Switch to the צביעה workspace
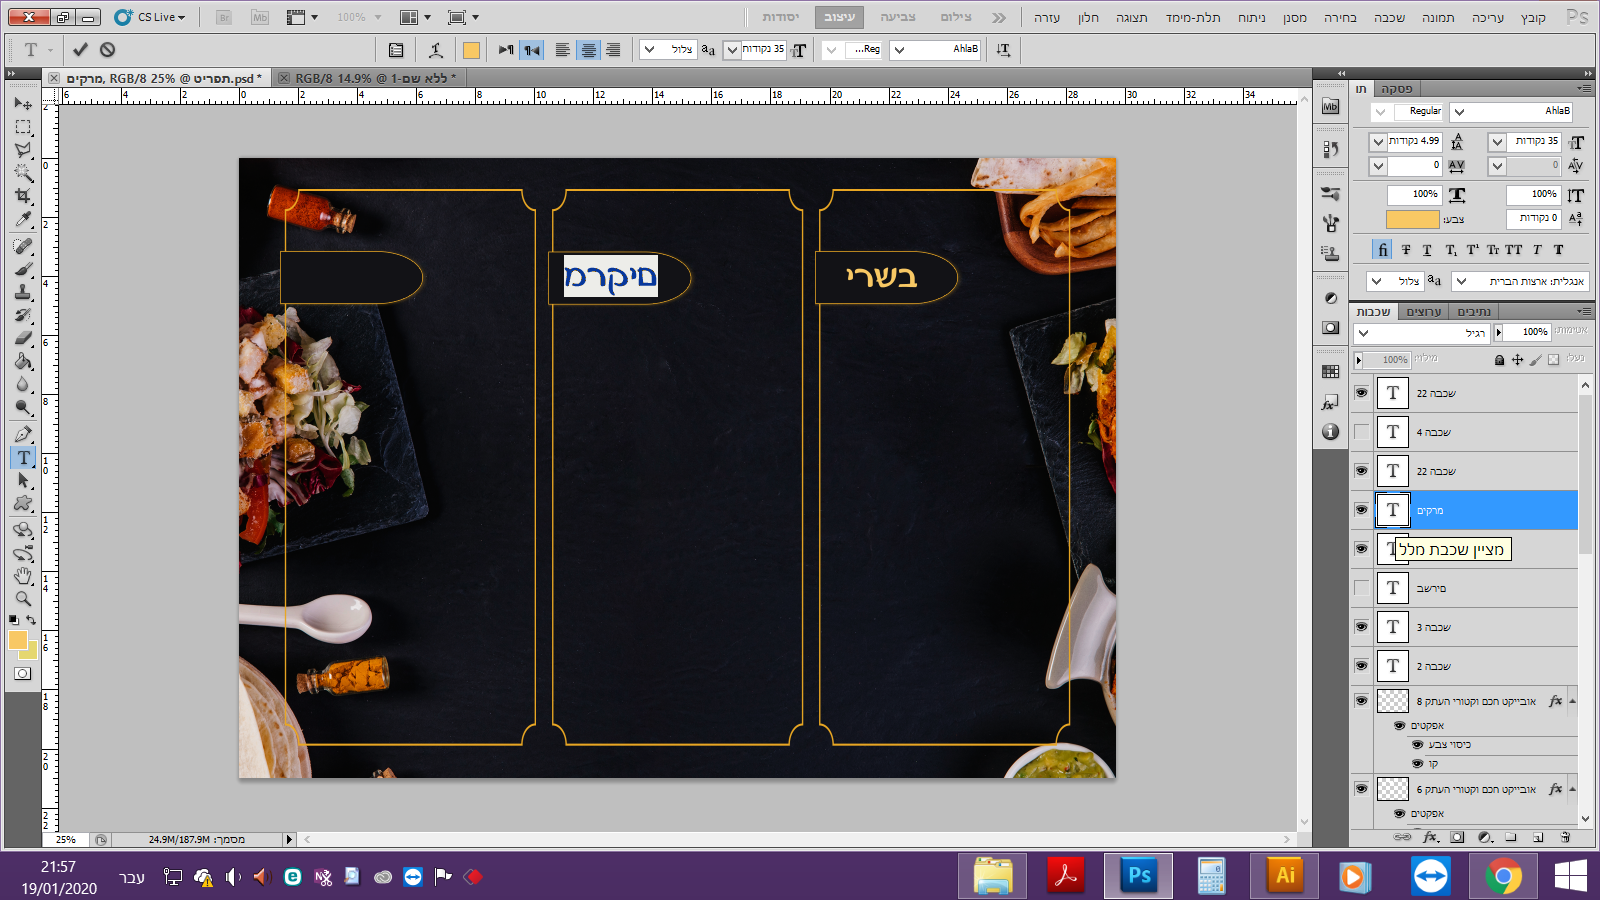Screen dimensions: 1600x900 tap(898, 17)
